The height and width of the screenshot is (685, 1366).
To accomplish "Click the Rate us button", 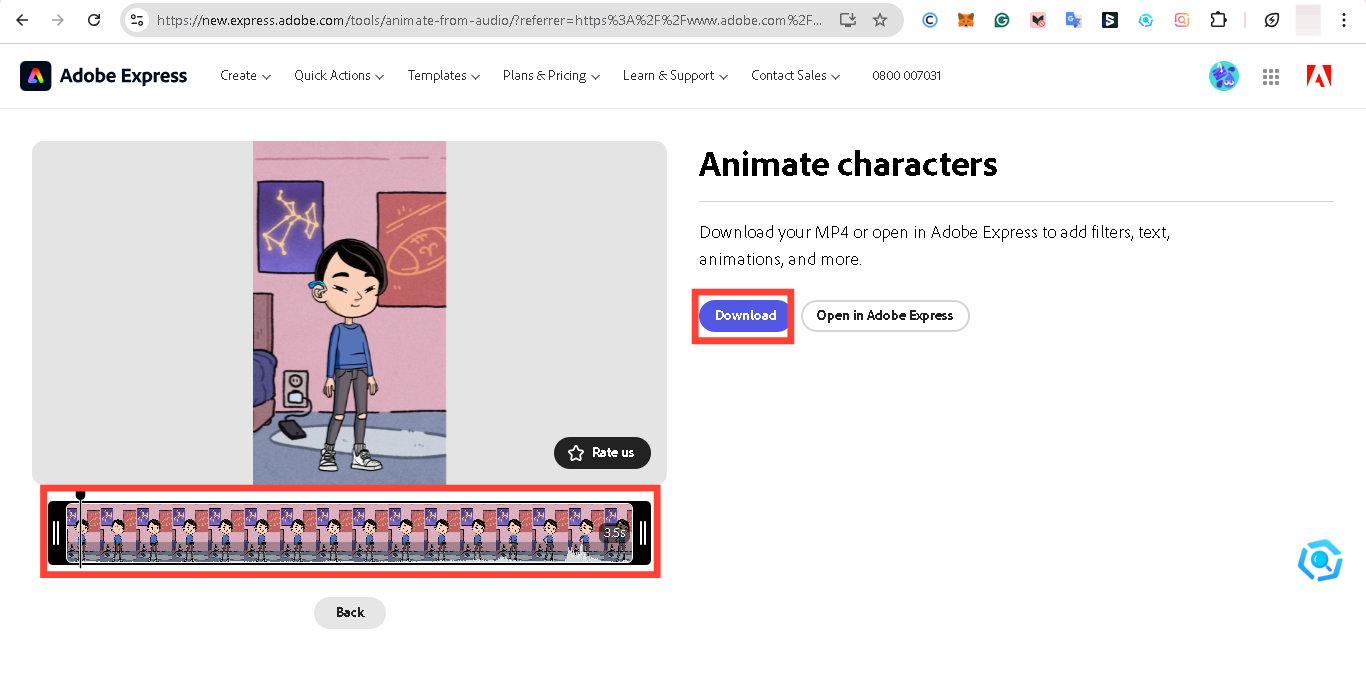I will coord(602,453).
